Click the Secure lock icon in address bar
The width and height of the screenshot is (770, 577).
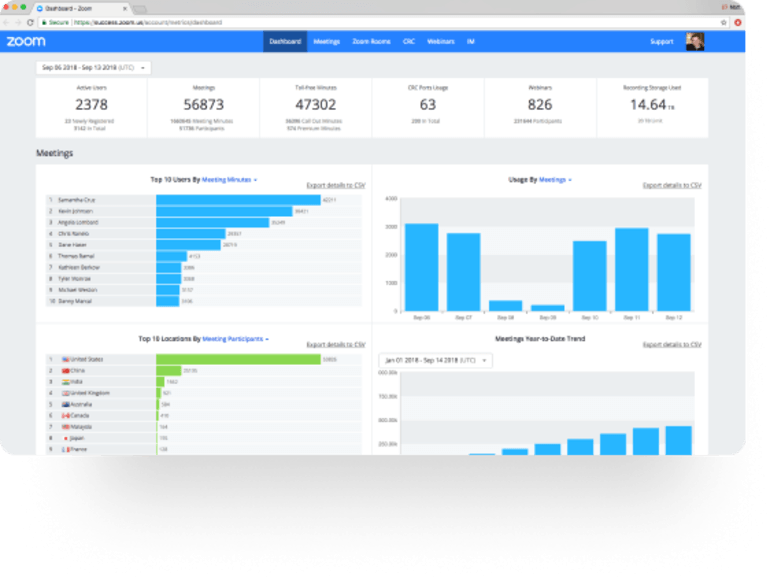44,23
